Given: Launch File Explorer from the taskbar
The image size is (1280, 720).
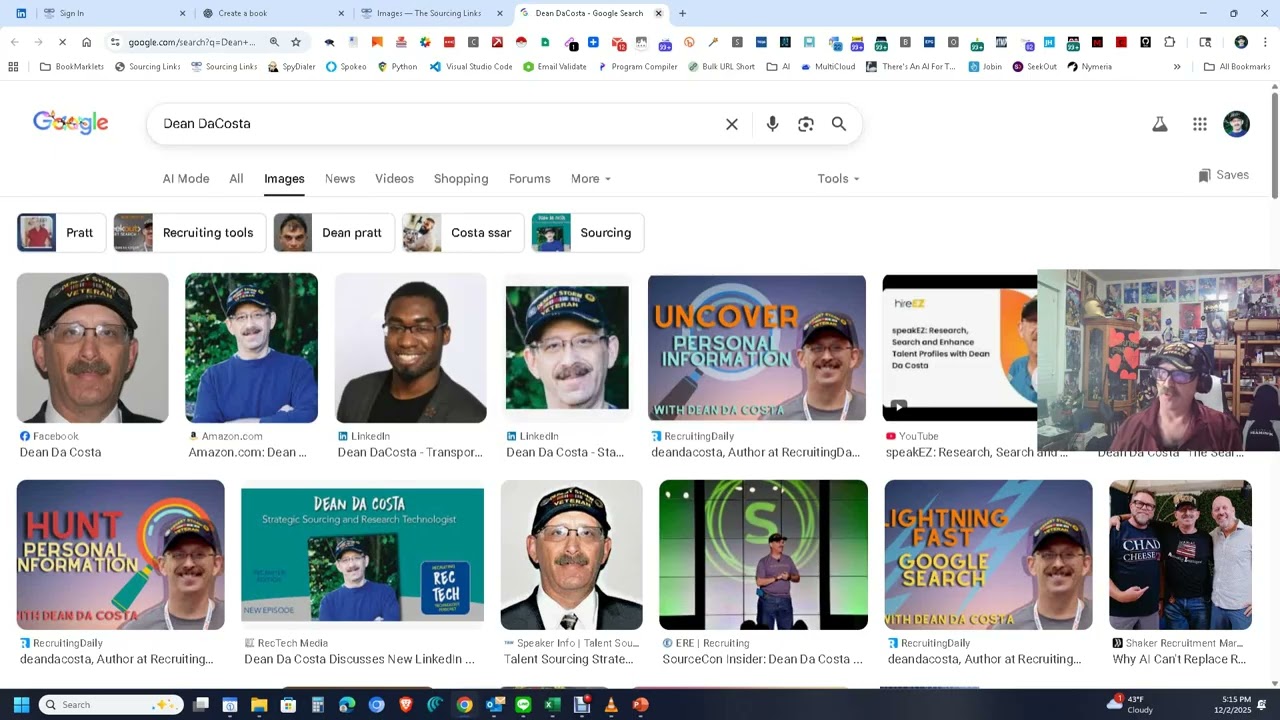Looking at the screenshot, I should click(x=259, y=705).
